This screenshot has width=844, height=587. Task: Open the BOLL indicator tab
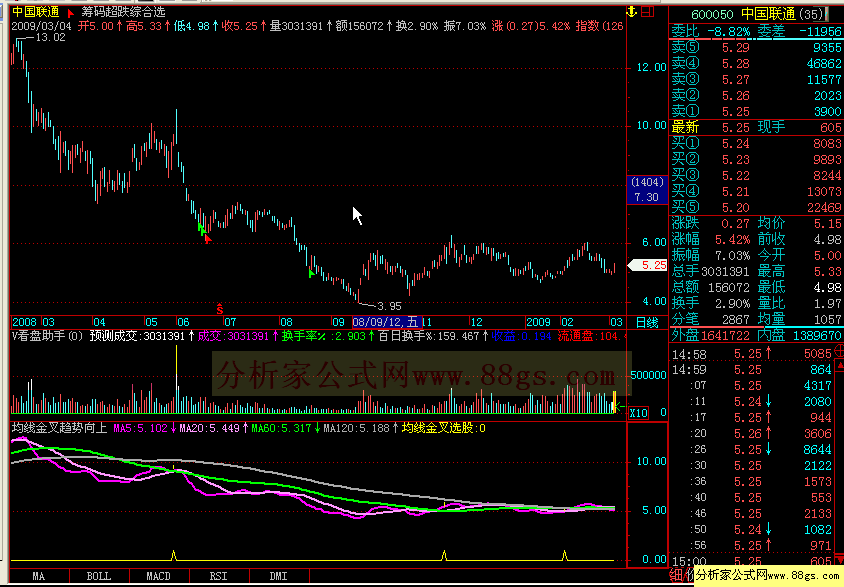tap(99, 576)
